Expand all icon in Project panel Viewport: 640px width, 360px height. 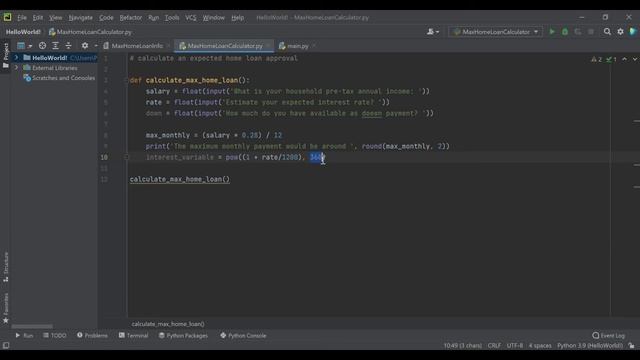(x=56, y=46)
